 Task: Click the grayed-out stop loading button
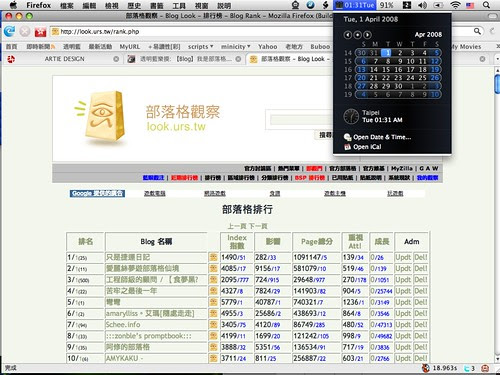coord(25,32)
